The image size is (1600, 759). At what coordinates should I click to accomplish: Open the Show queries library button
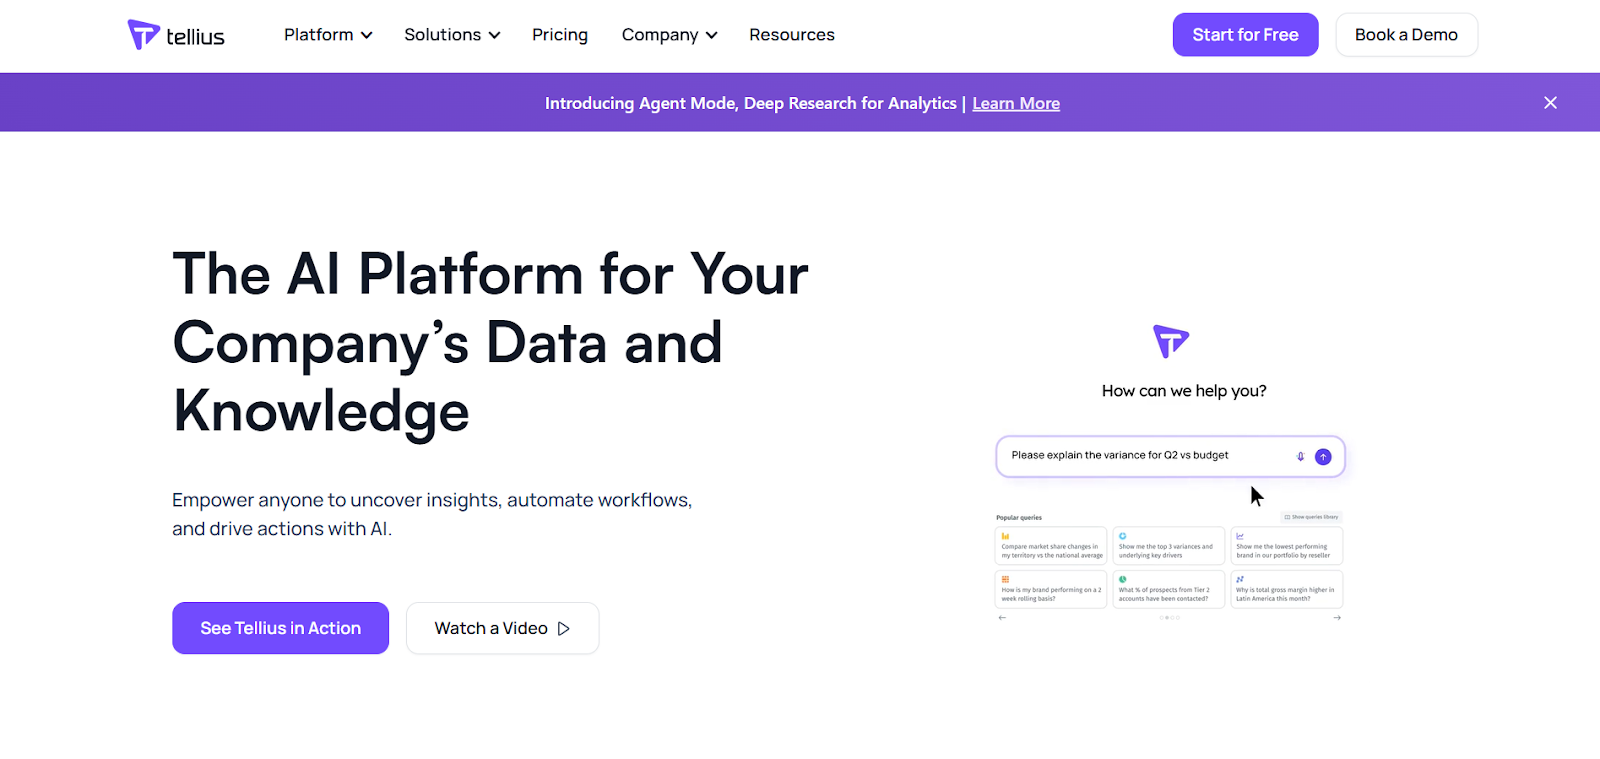1311,517
